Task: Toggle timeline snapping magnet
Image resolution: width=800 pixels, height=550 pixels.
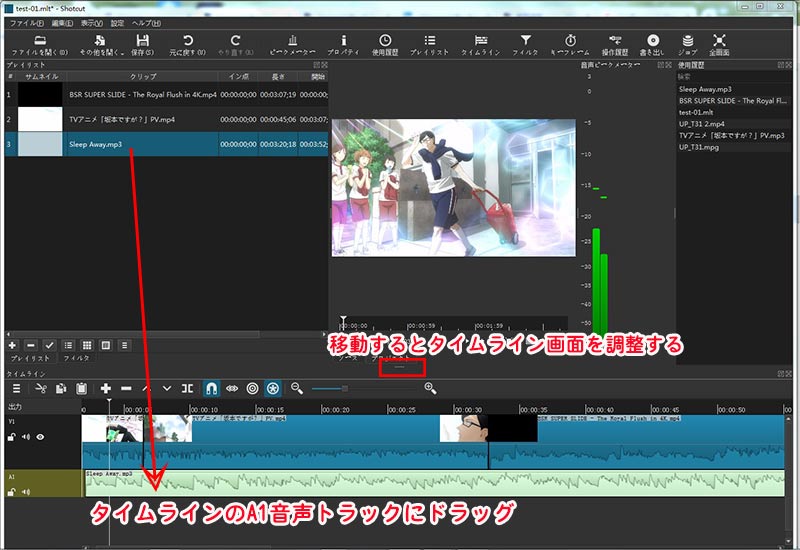Action: pyautogui.click(x=211, y=389)
